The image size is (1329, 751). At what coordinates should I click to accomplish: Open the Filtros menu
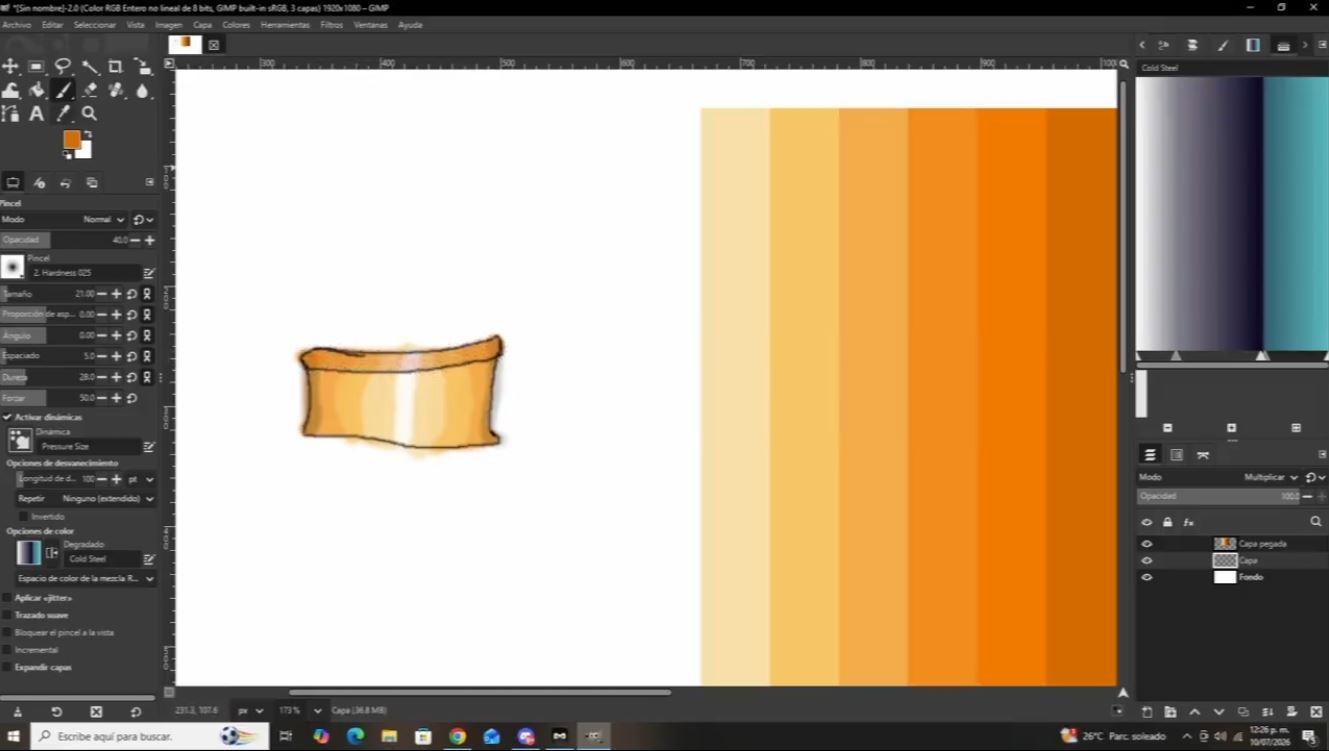(332, 25)
